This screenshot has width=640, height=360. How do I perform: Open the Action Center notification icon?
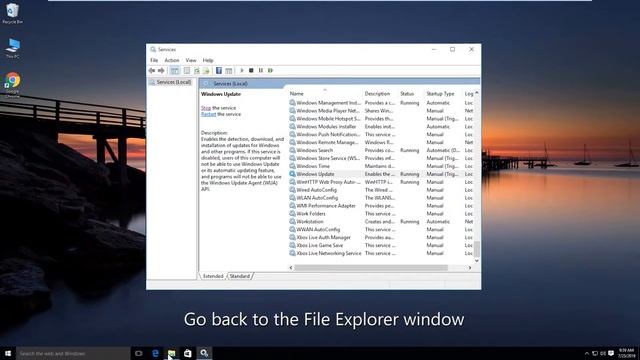click(611, 353)
